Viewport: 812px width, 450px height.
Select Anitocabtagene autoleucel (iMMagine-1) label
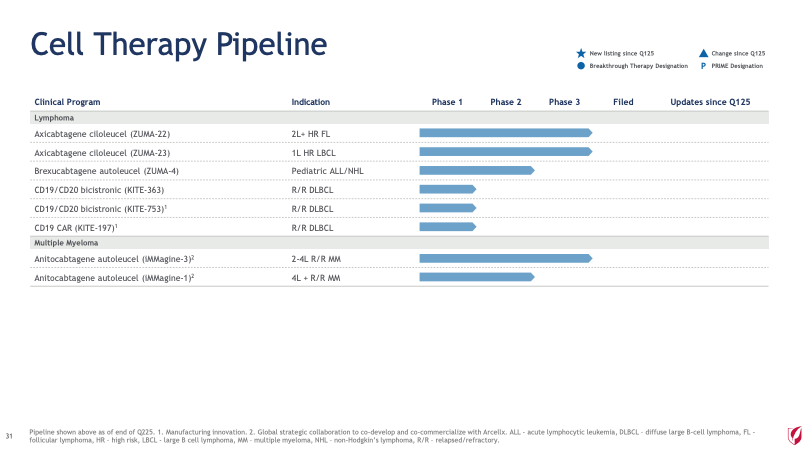click(114, 278)
